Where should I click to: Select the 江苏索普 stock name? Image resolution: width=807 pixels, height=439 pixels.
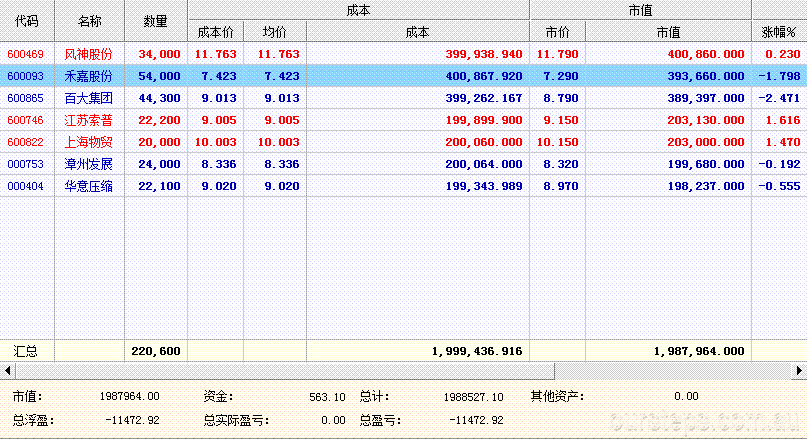pos(89,120)
